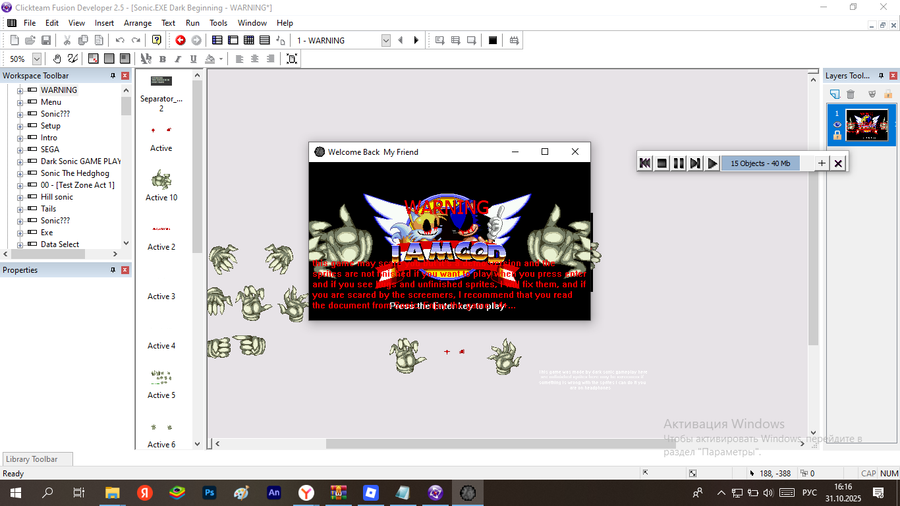900x506 pixels.
Task: Rewind the running app to start
Action: pos(645,164)
